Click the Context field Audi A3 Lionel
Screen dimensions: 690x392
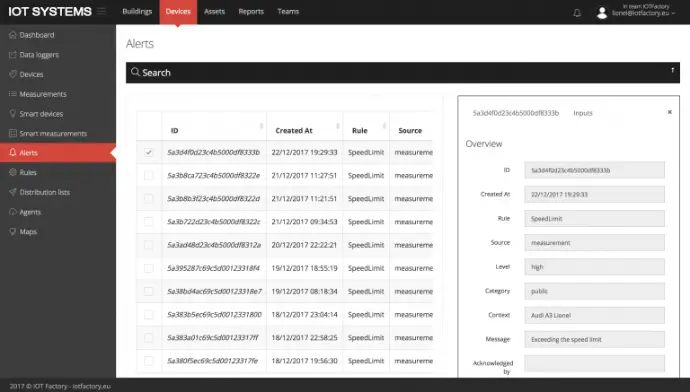(594, 315)
